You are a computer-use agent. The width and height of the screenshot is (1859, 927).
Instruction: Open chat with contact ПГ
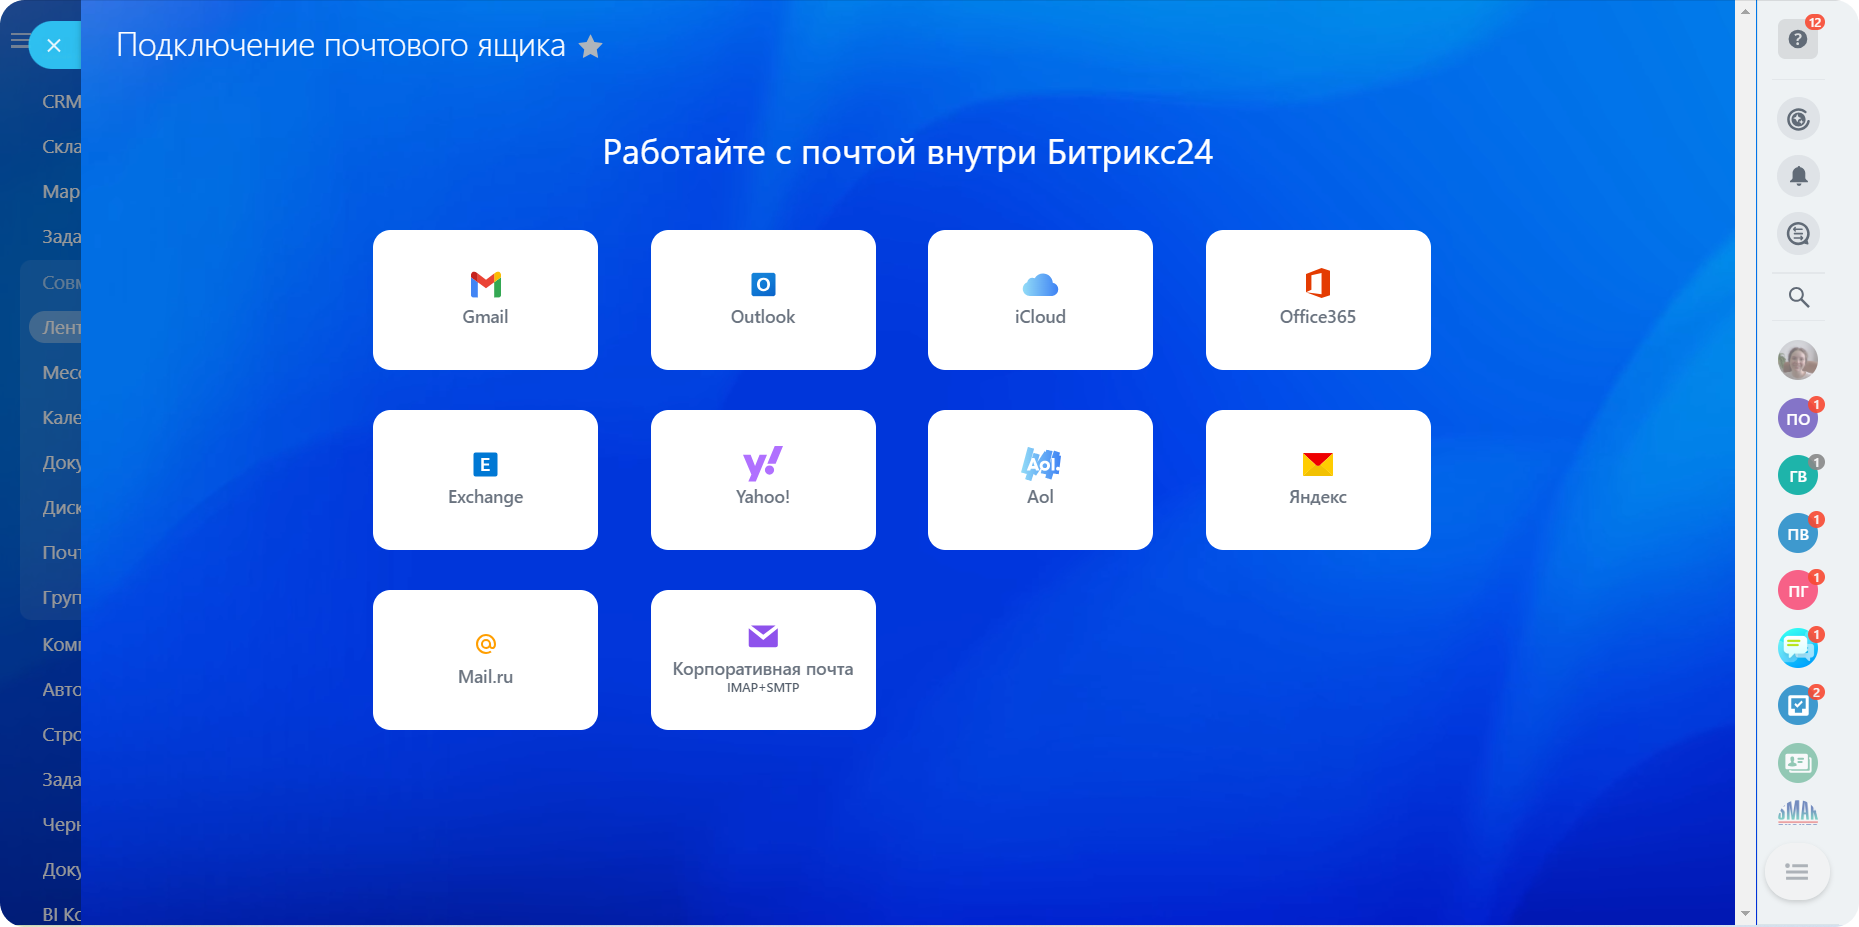(x=1798, y=591)
